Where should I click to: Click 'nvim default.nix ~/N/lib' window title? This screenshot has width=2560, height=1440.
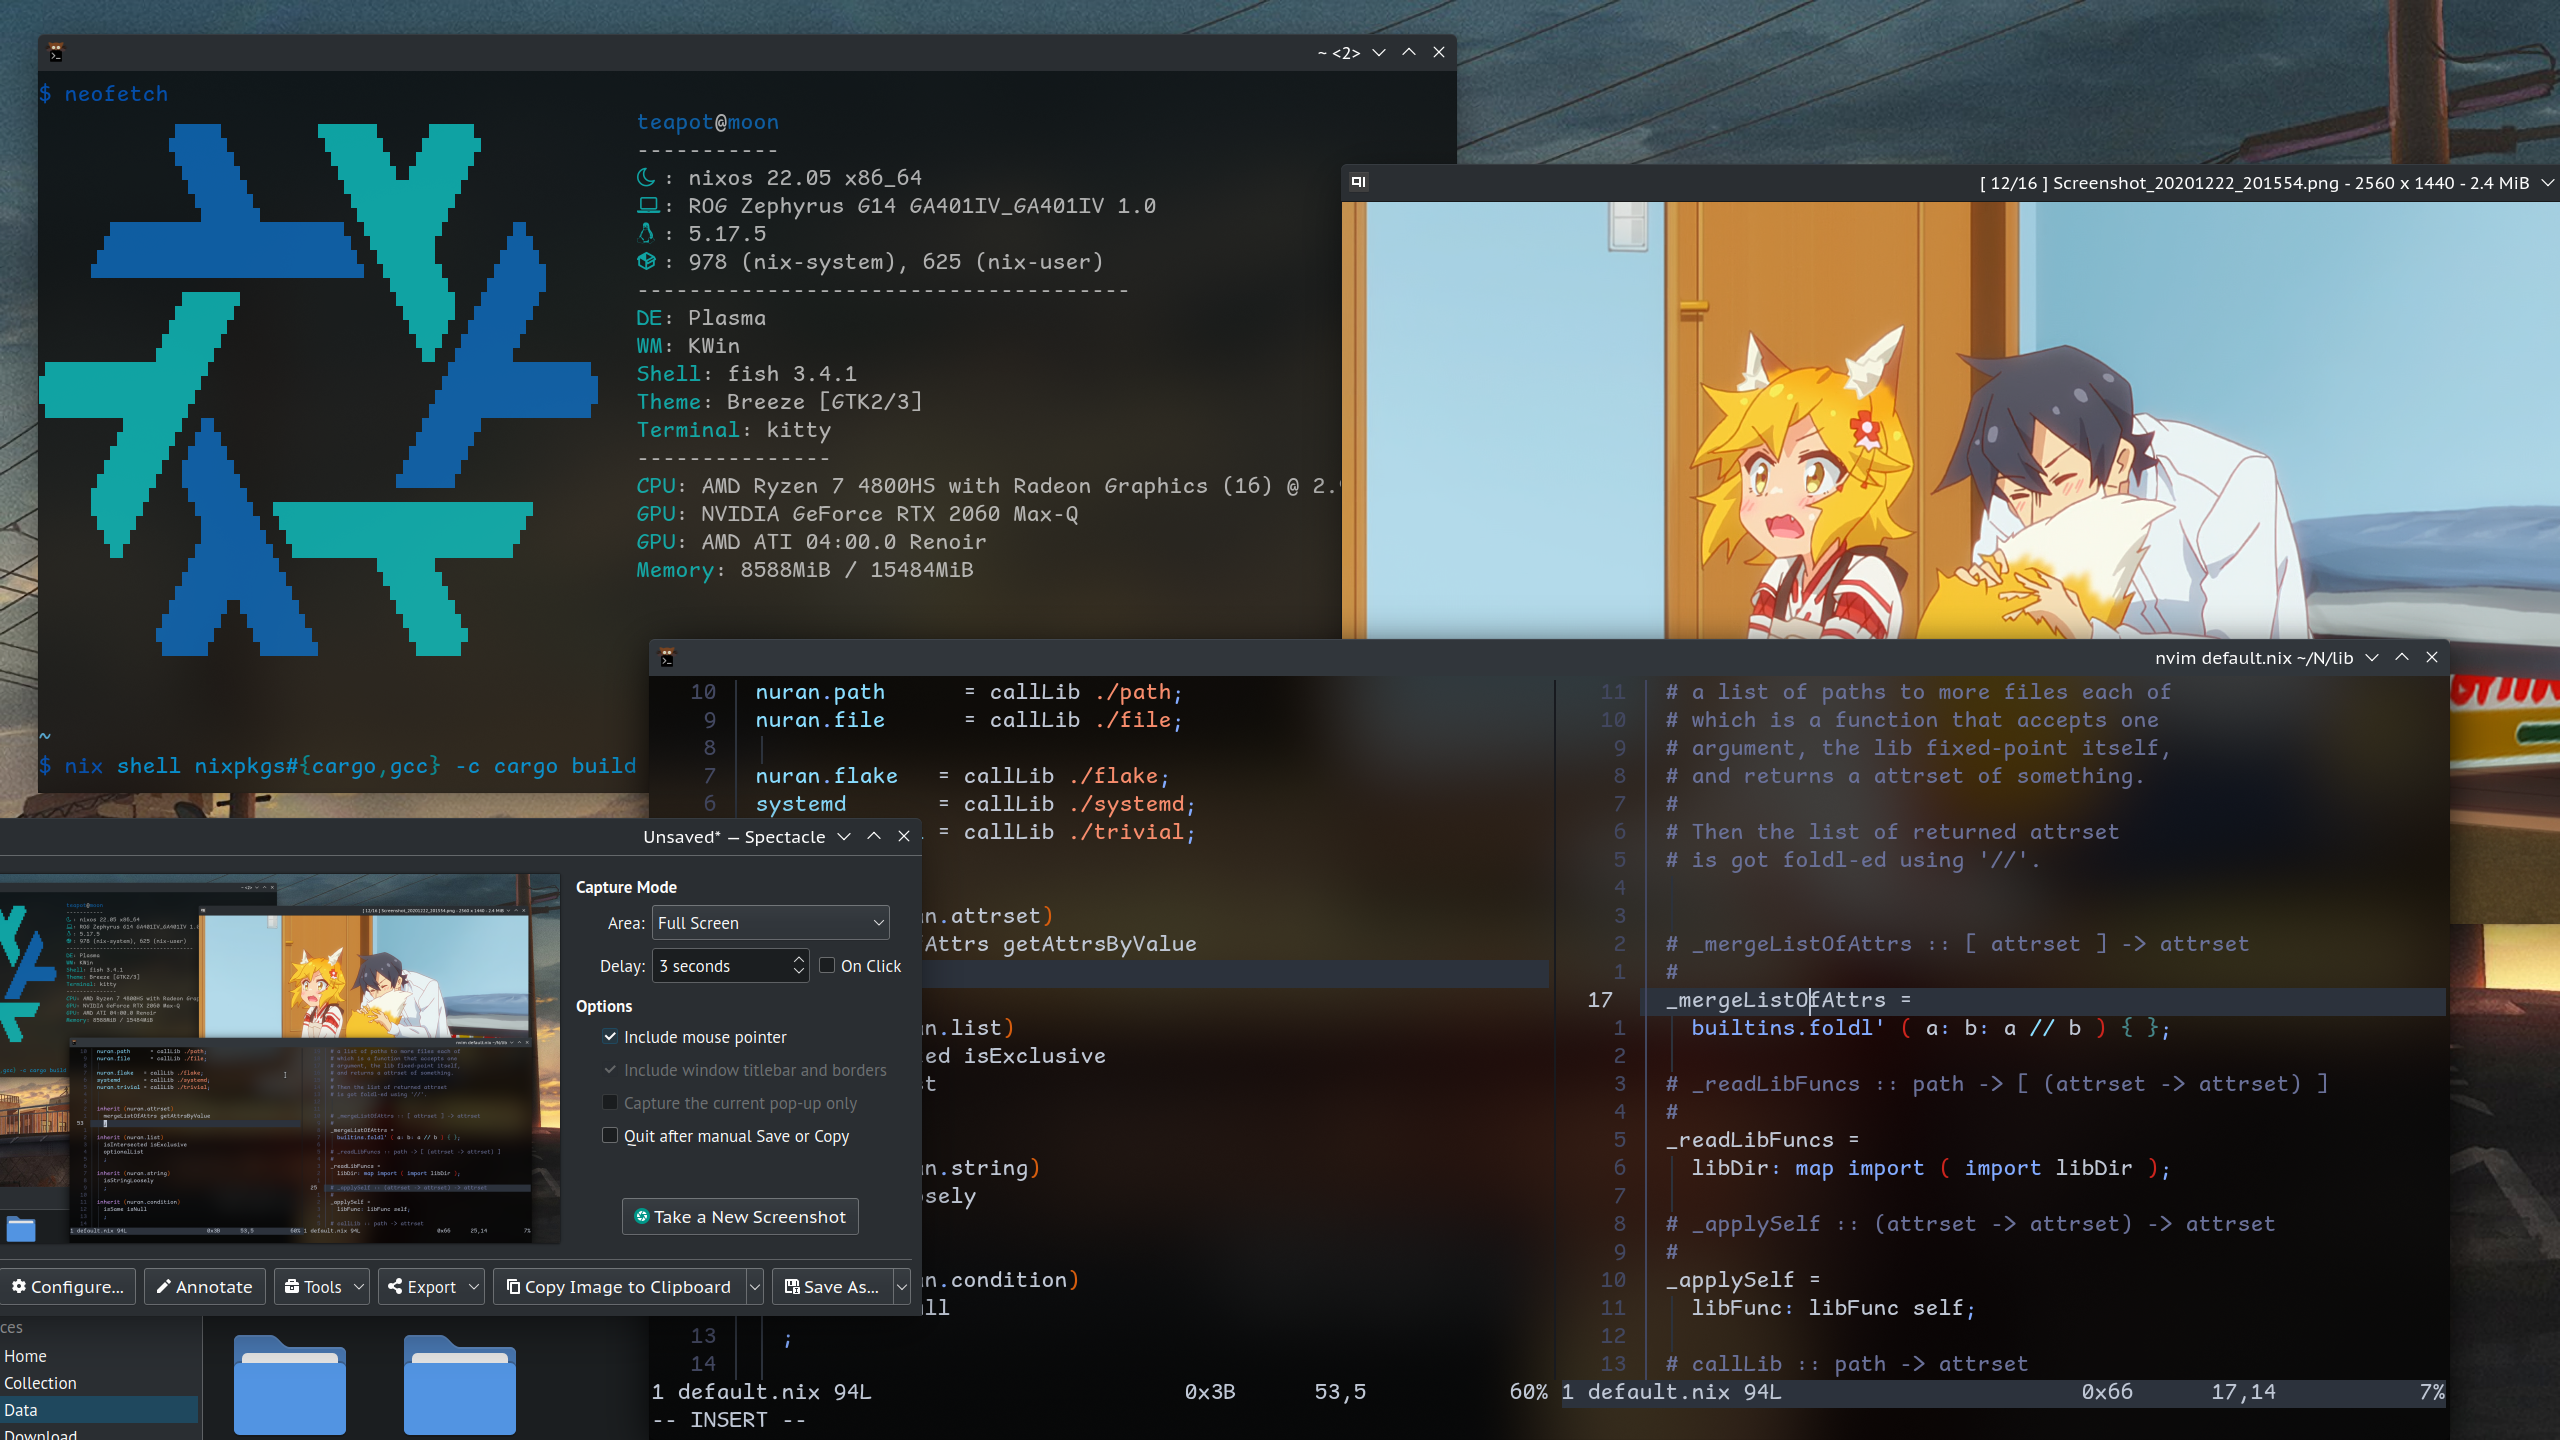point(2254,658)
